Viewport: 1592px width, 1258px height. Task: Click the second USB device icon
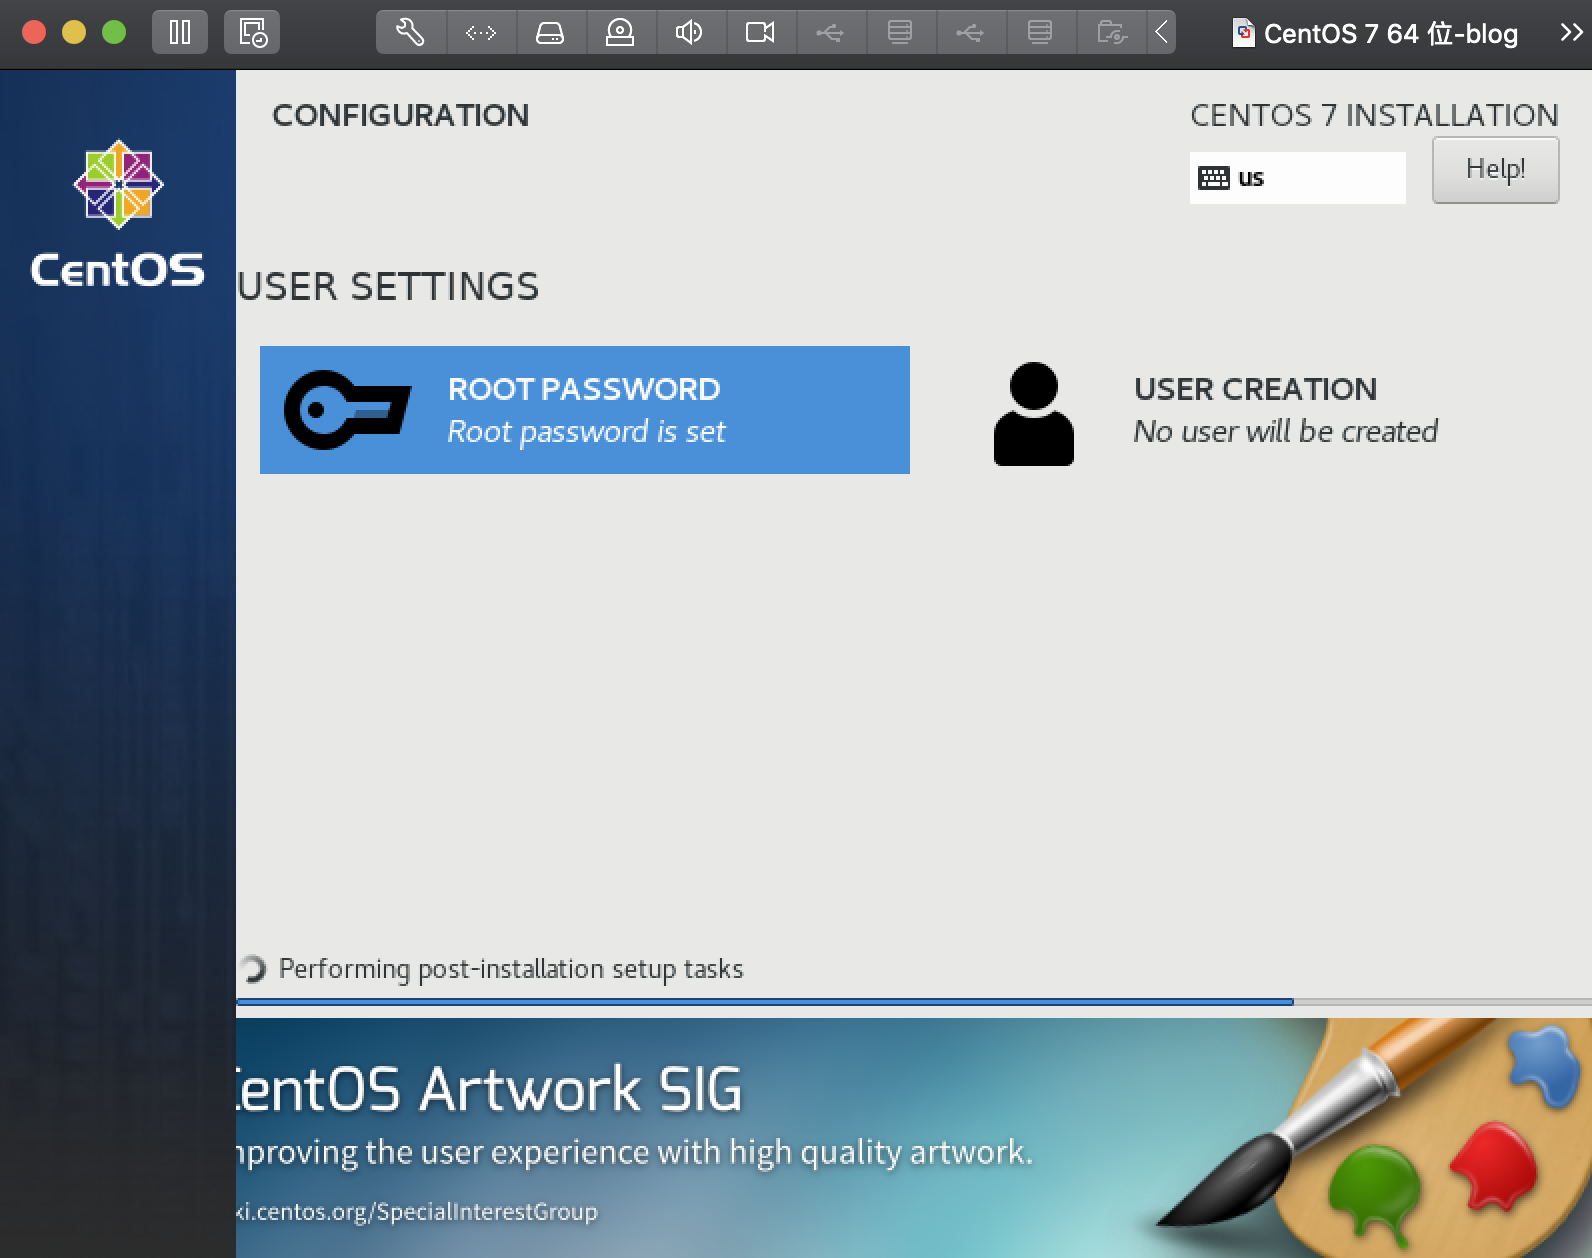(970, 33)
